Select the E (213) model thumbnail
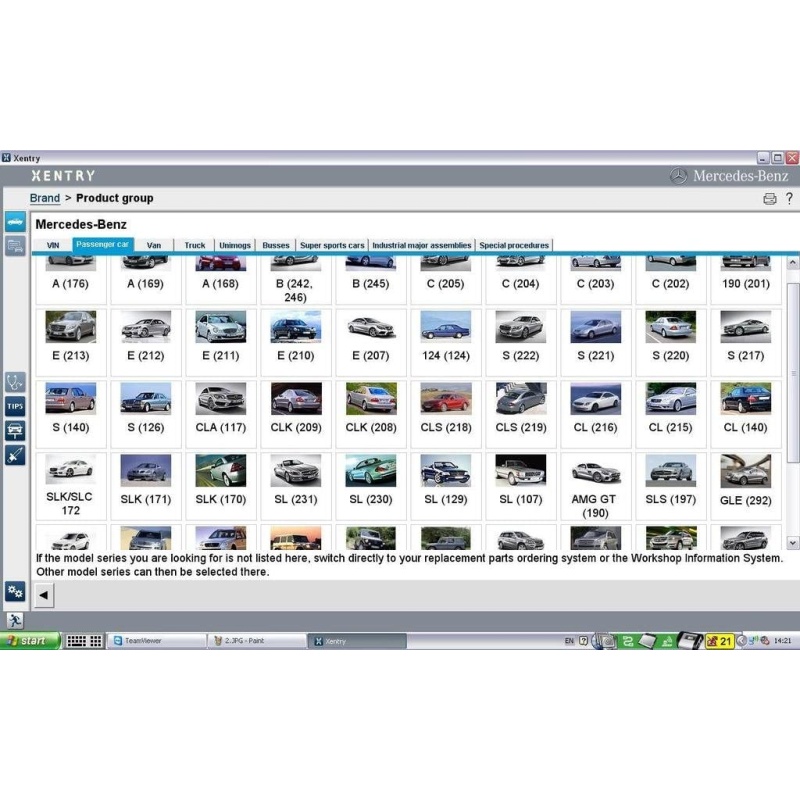Viewport: 800px width, 800px height. (x=71, y=327)
